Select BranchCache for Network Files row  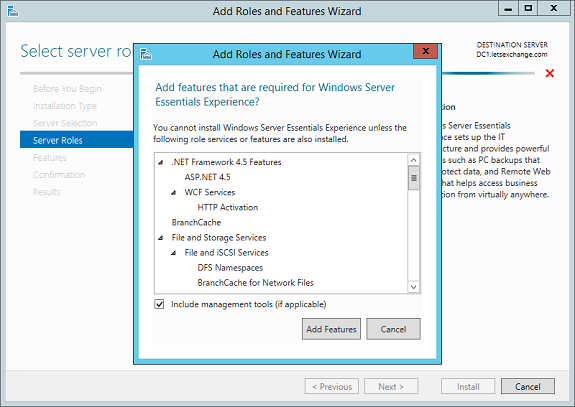pos(256,283)
